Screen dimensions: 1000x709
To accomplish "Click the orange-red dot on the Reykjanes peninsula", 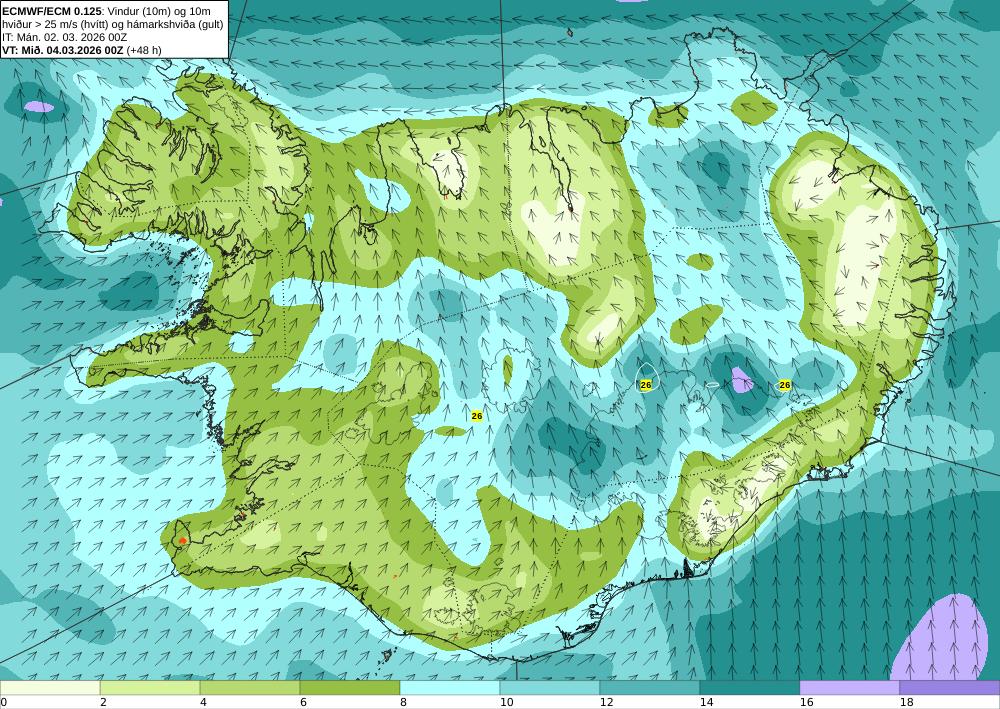I will [x=183, y=541].
